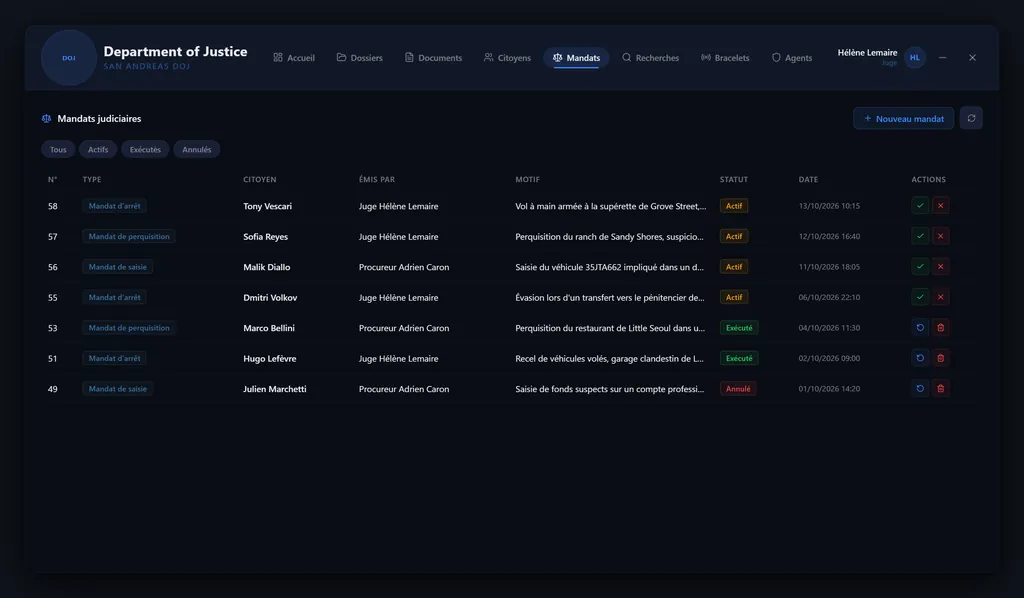
Task: Delete Julien Marchetti warrant via trash icon
Action: point(940,388)
